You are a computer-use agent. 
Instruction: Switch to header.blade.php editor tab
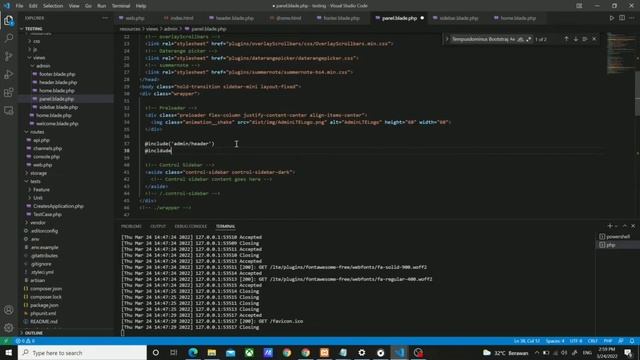[x=231, y=18]
